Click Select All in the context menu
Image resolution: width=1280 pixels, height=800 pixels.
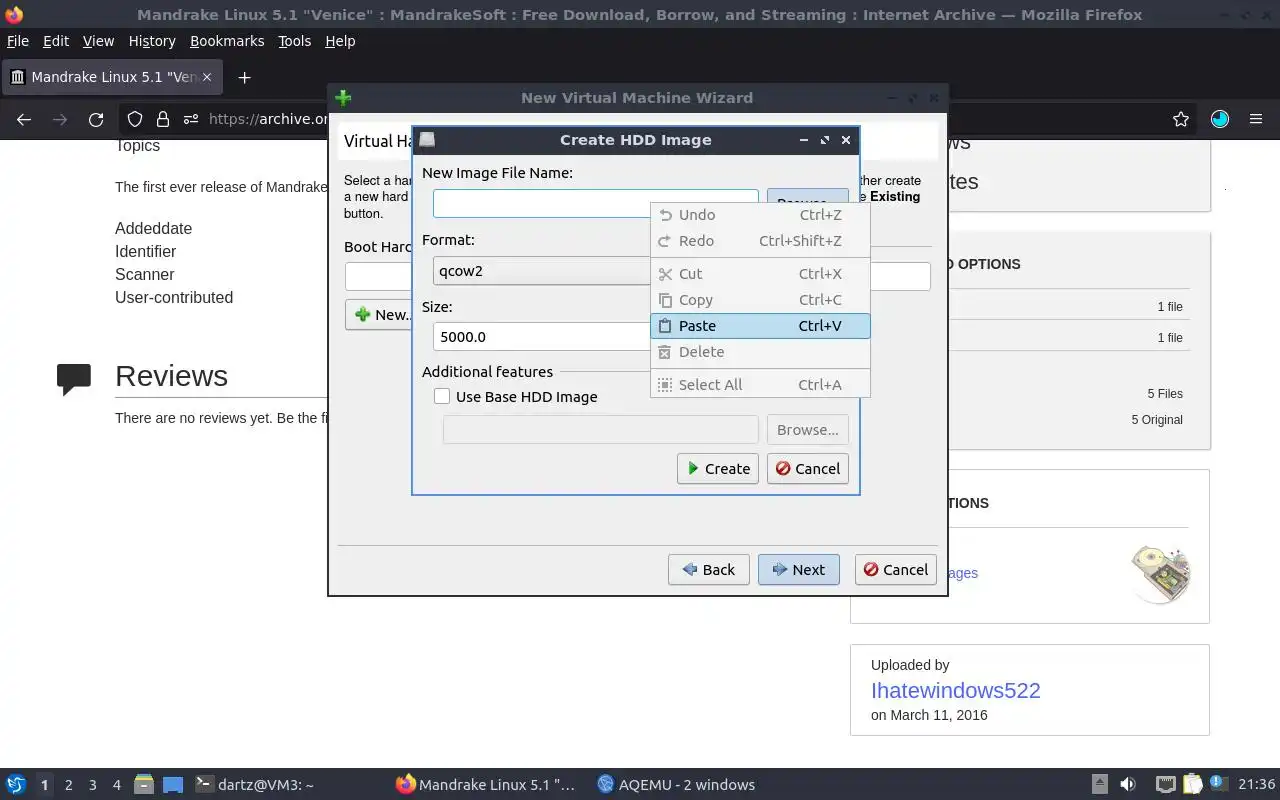point(760,385)
